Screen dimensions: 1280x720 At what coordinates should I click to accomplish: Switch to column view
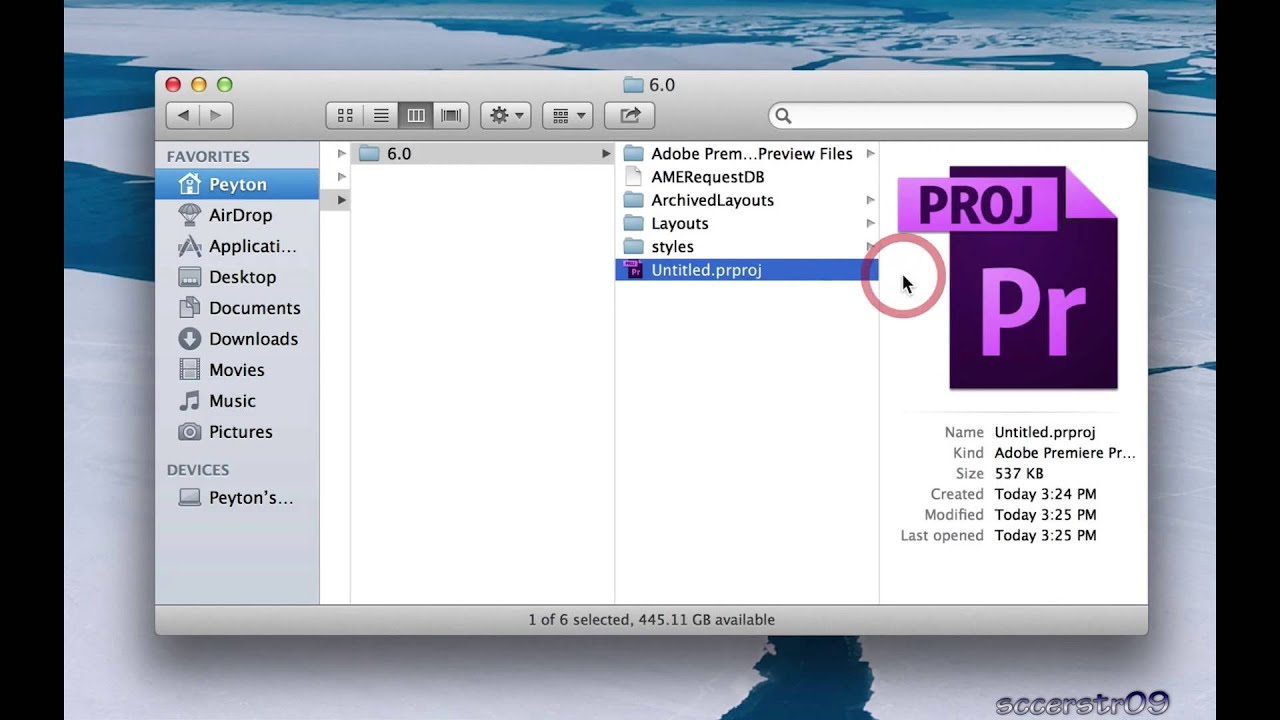416,116
